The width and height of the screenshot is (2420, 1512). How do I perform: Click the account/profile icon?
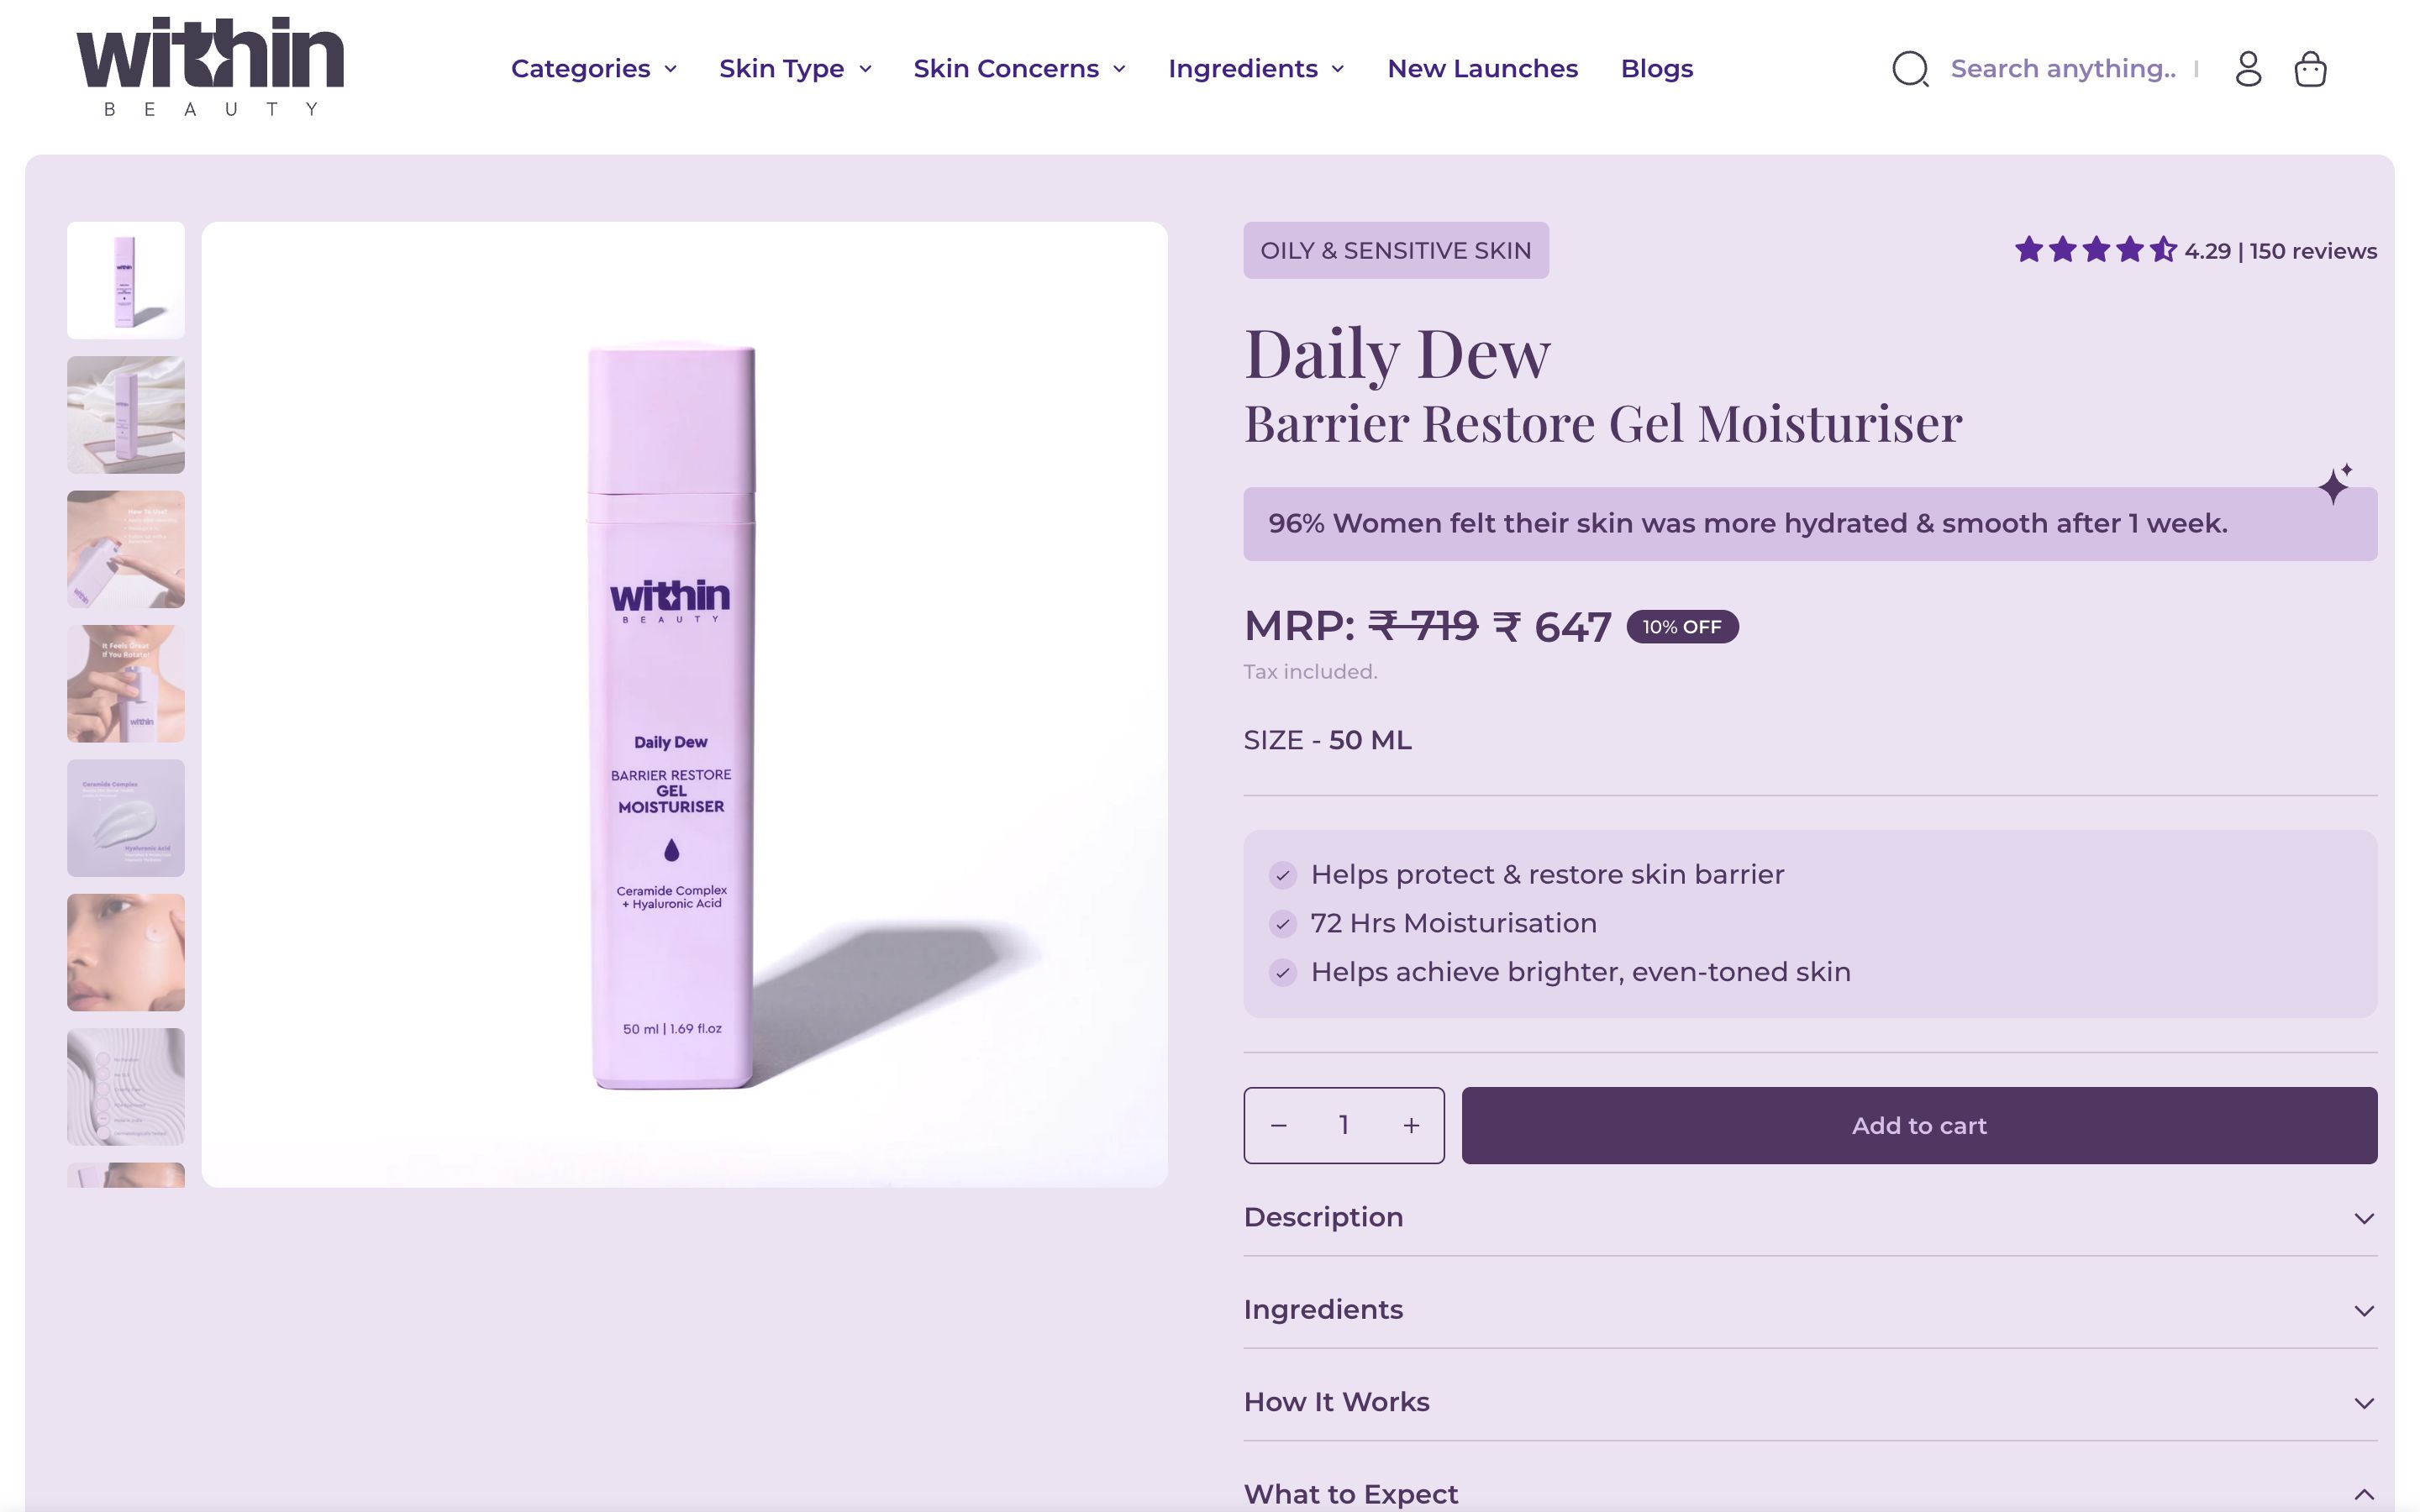click(x=2249, y=68)
